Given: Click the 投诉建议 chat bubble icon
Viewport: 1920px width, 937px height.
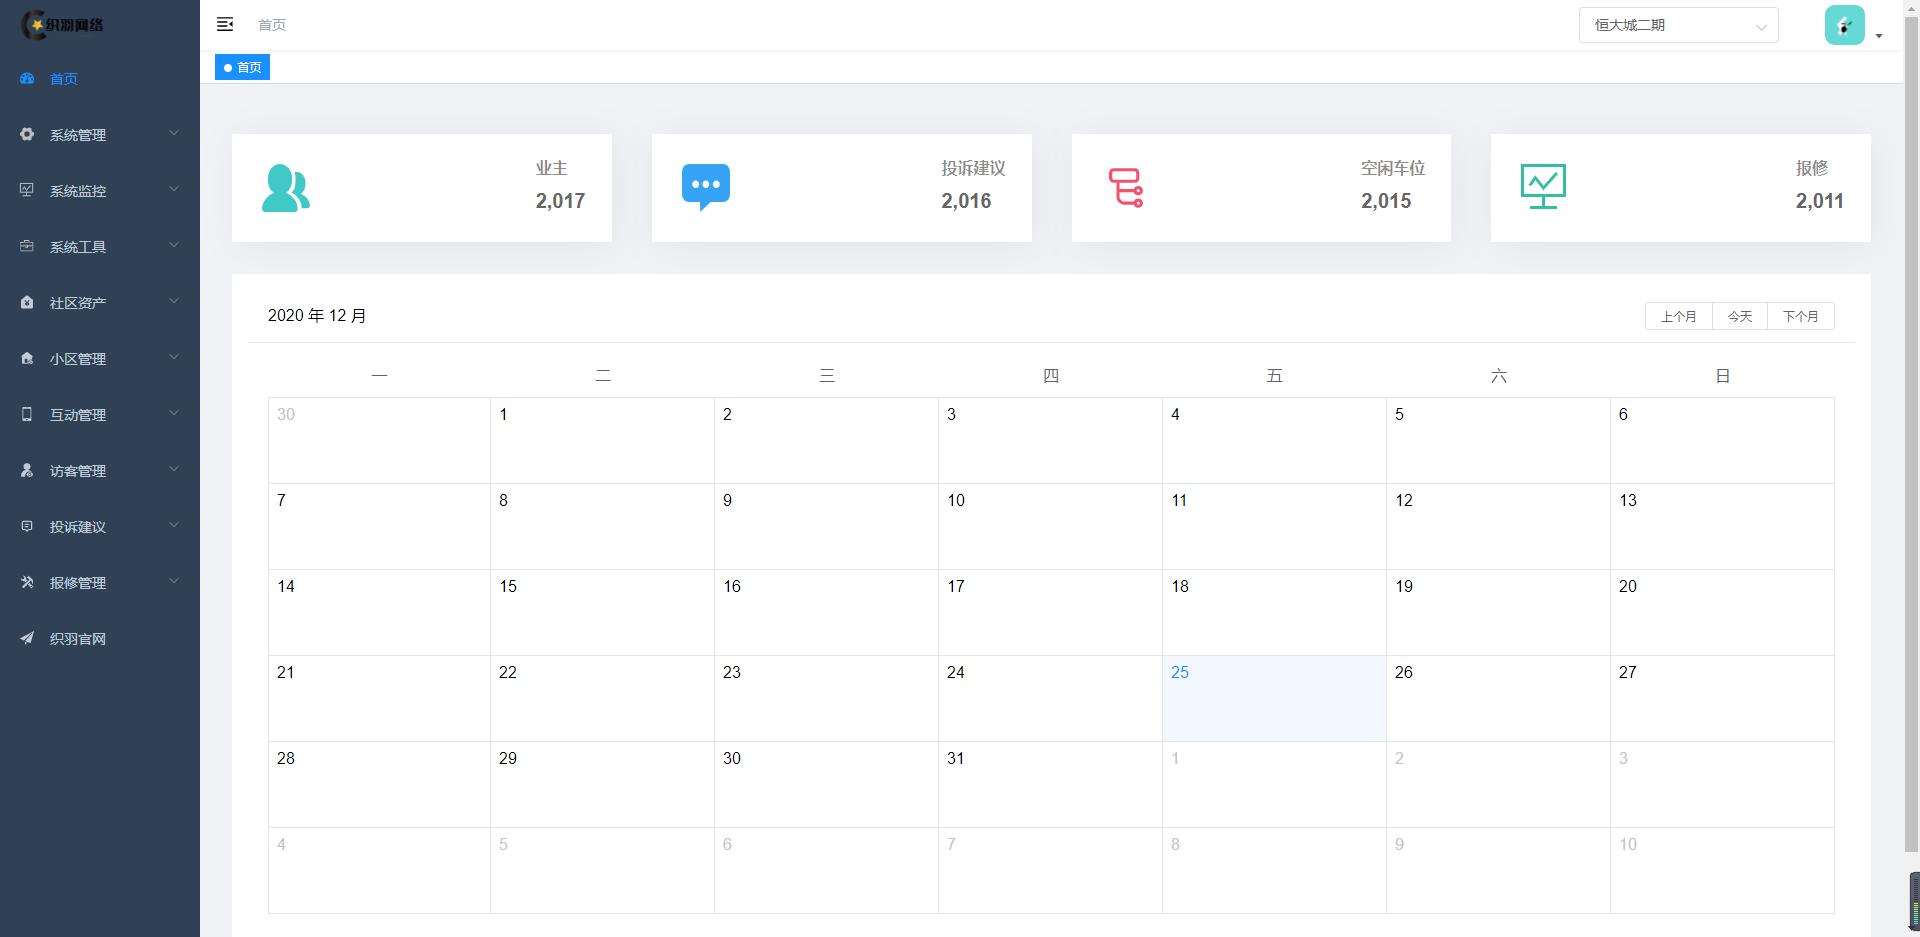Looking at the screenshot, I should (x=706, y=187).
